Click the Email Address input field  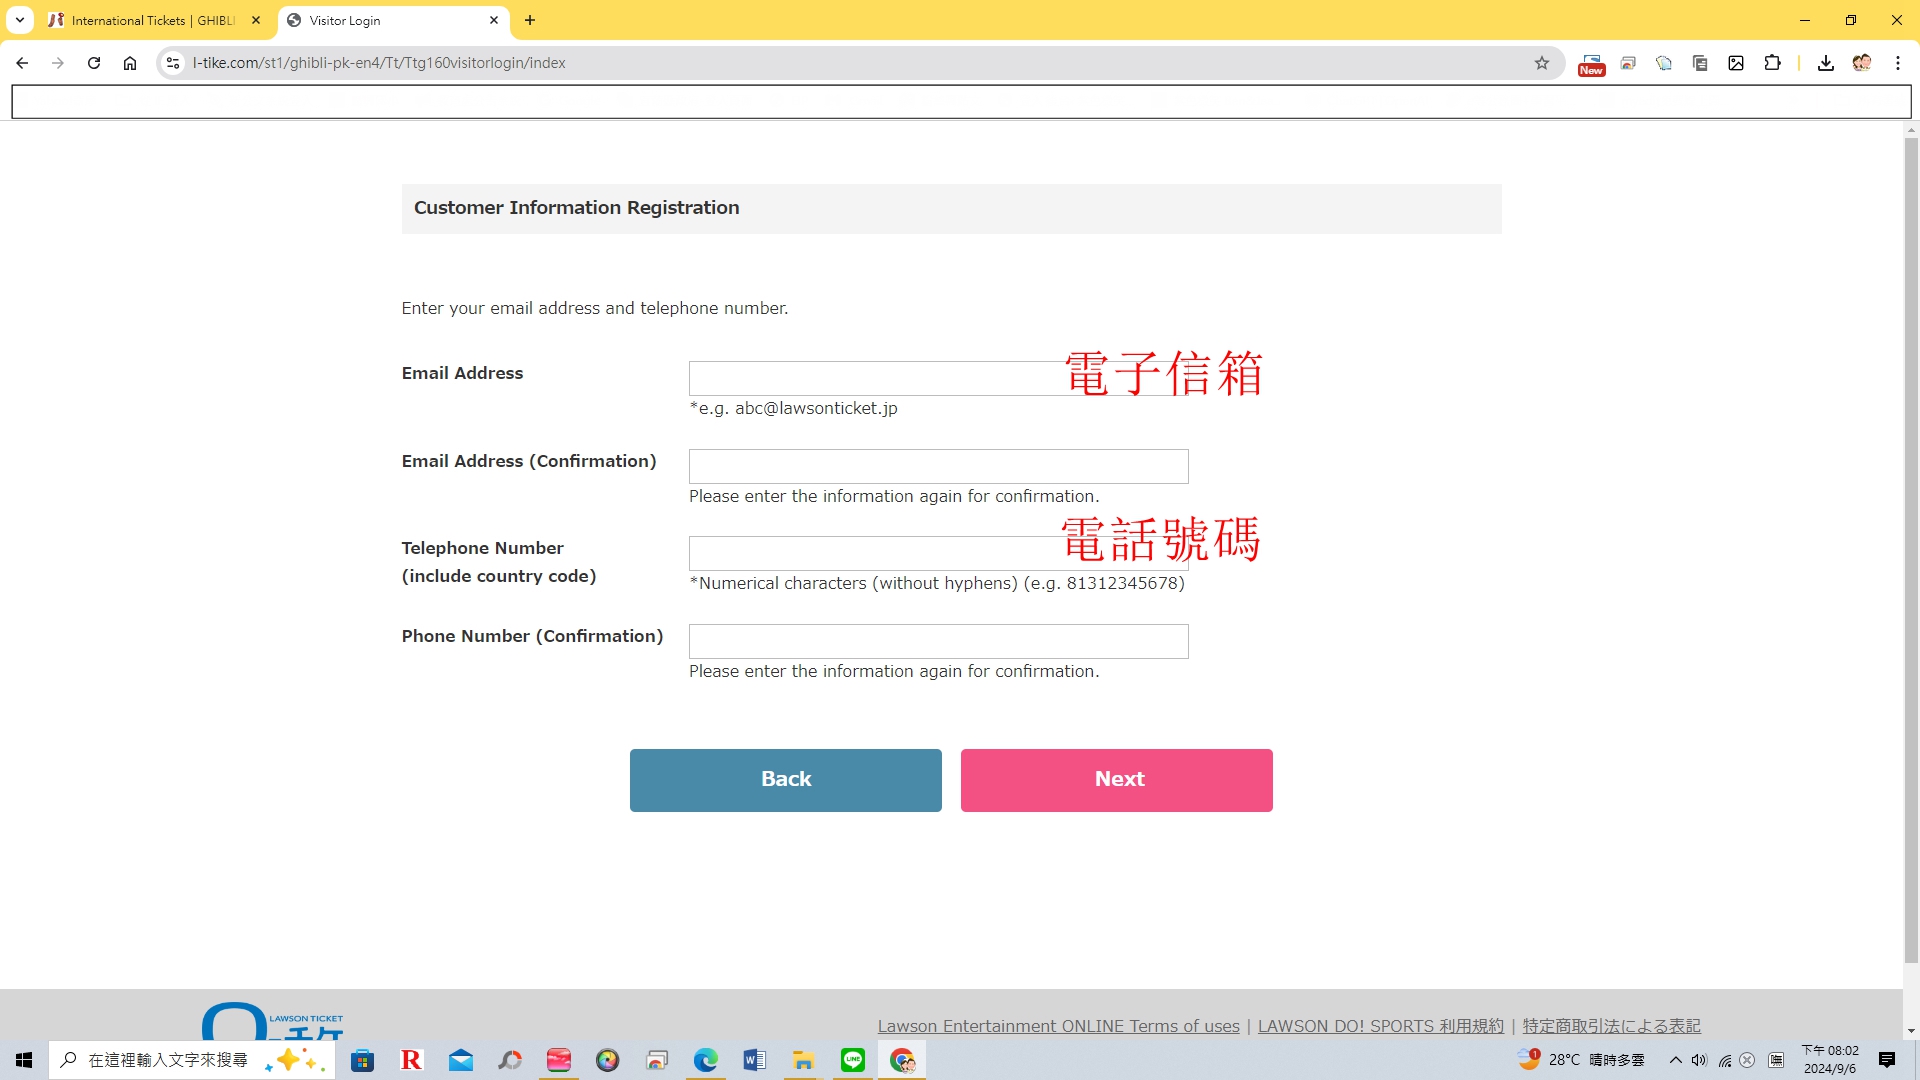[938, 378]
